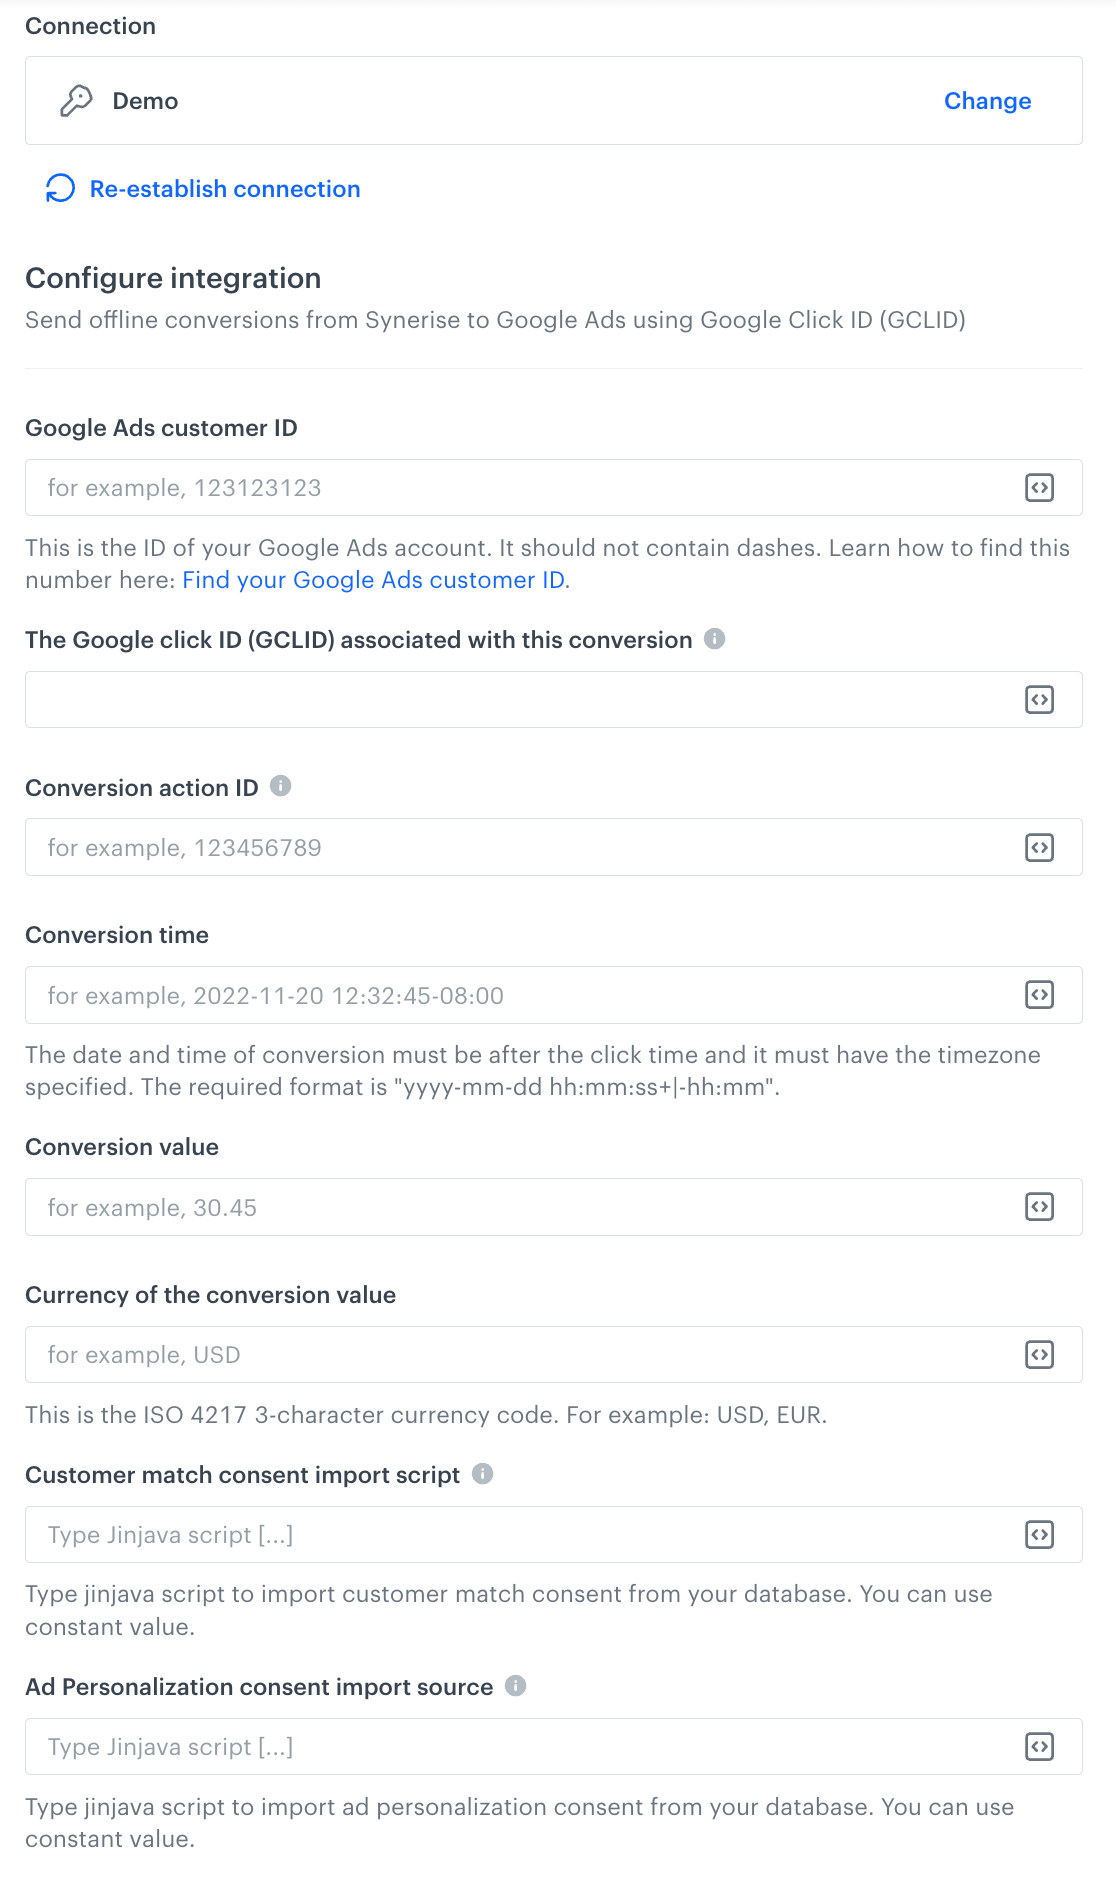Click info icon next to Conversion action ID
This screenshot has height=1878, width=1116.
282,787
